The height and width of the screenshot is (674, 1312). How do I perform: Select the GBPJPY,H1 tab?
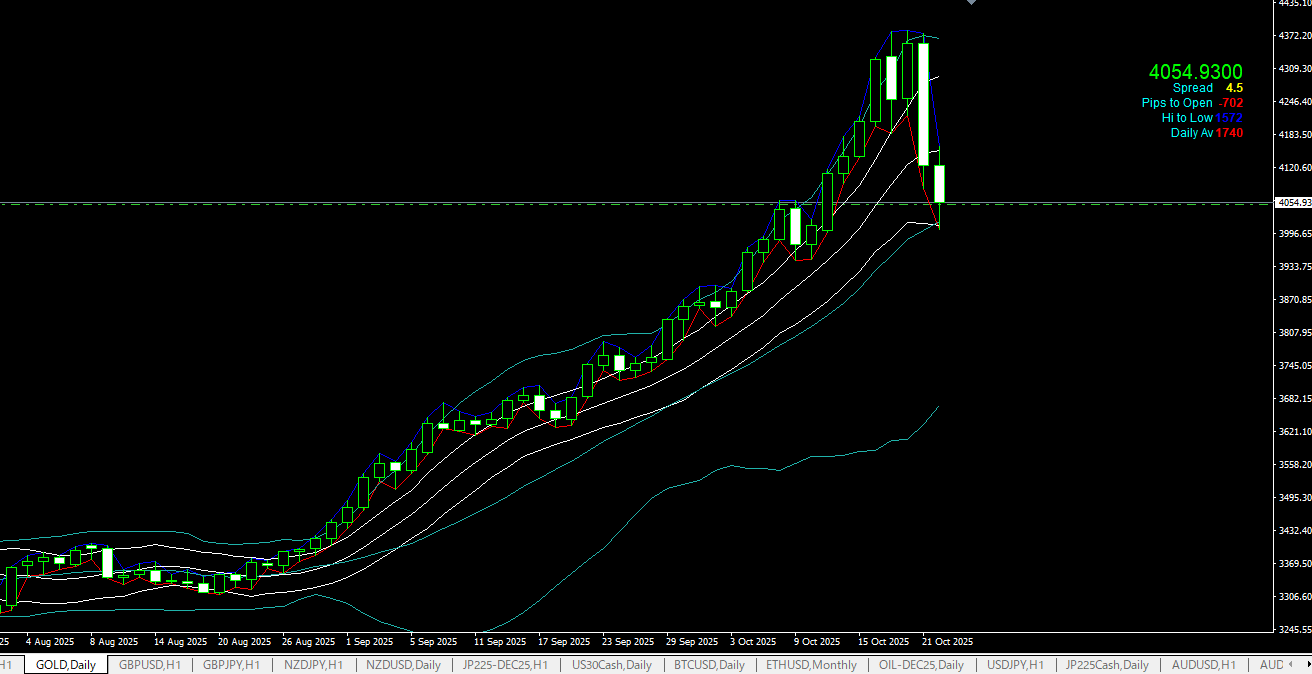[231, 665]
